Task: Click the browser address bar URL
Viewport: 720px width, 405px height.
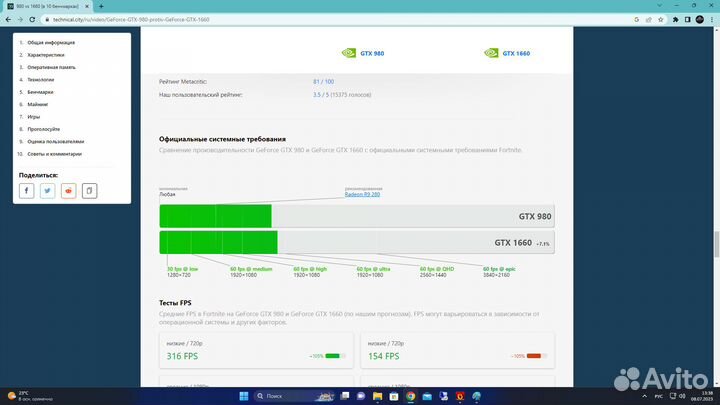Action: 131,20
